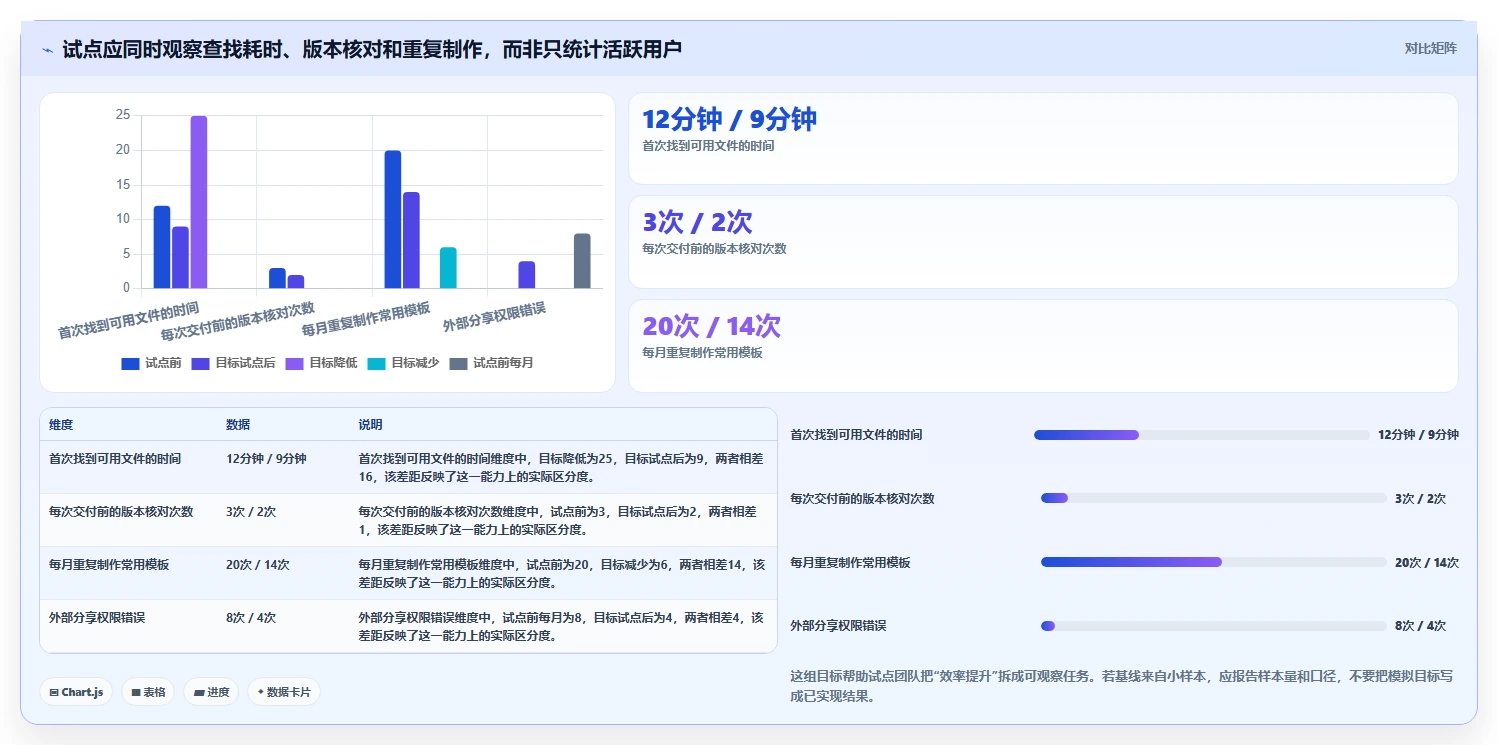The image size is (1498, 745).
Task: Click 外部分享权限错误 in table's first column
Action: point(97,618)
